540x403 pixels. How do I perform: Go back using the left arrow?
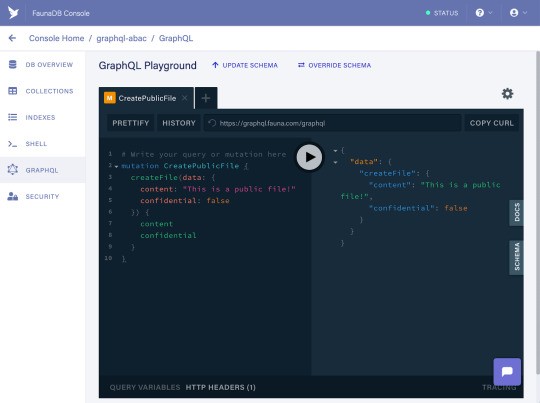(12, 38)
